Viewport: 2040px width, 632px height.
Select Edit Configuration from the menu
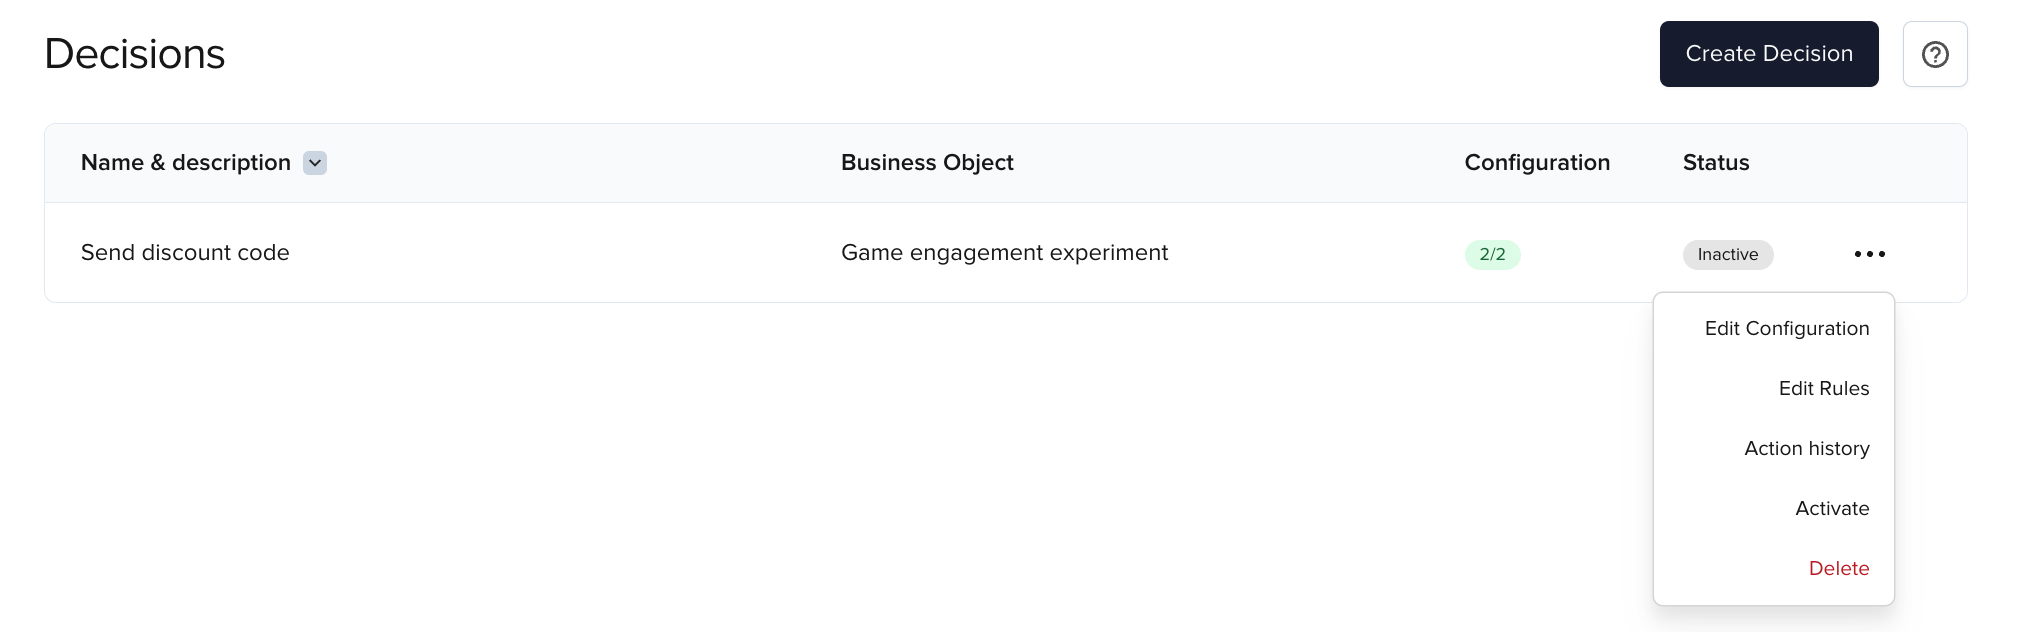pyautogui.click(x=1787, y=328)
